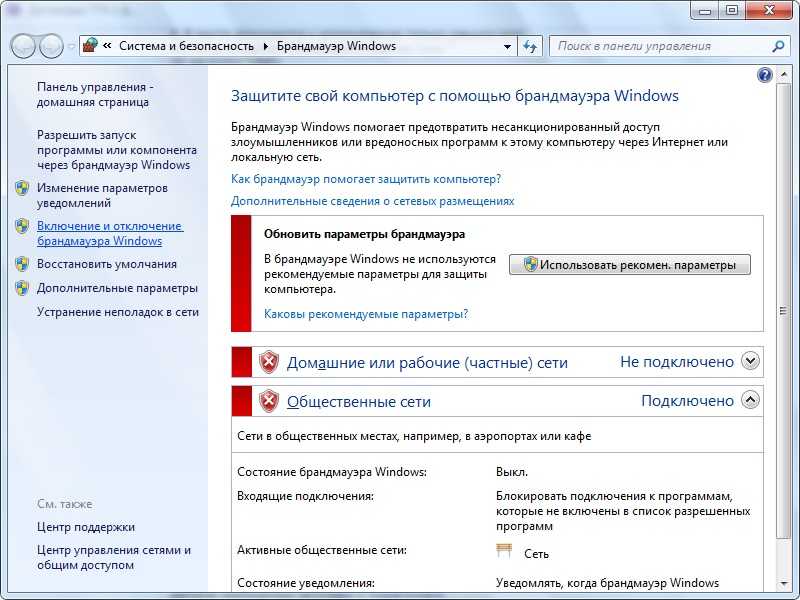Open 'Панель управления - домашняя страница'
This screenshot has width=800, height=600.
point(95,94)
